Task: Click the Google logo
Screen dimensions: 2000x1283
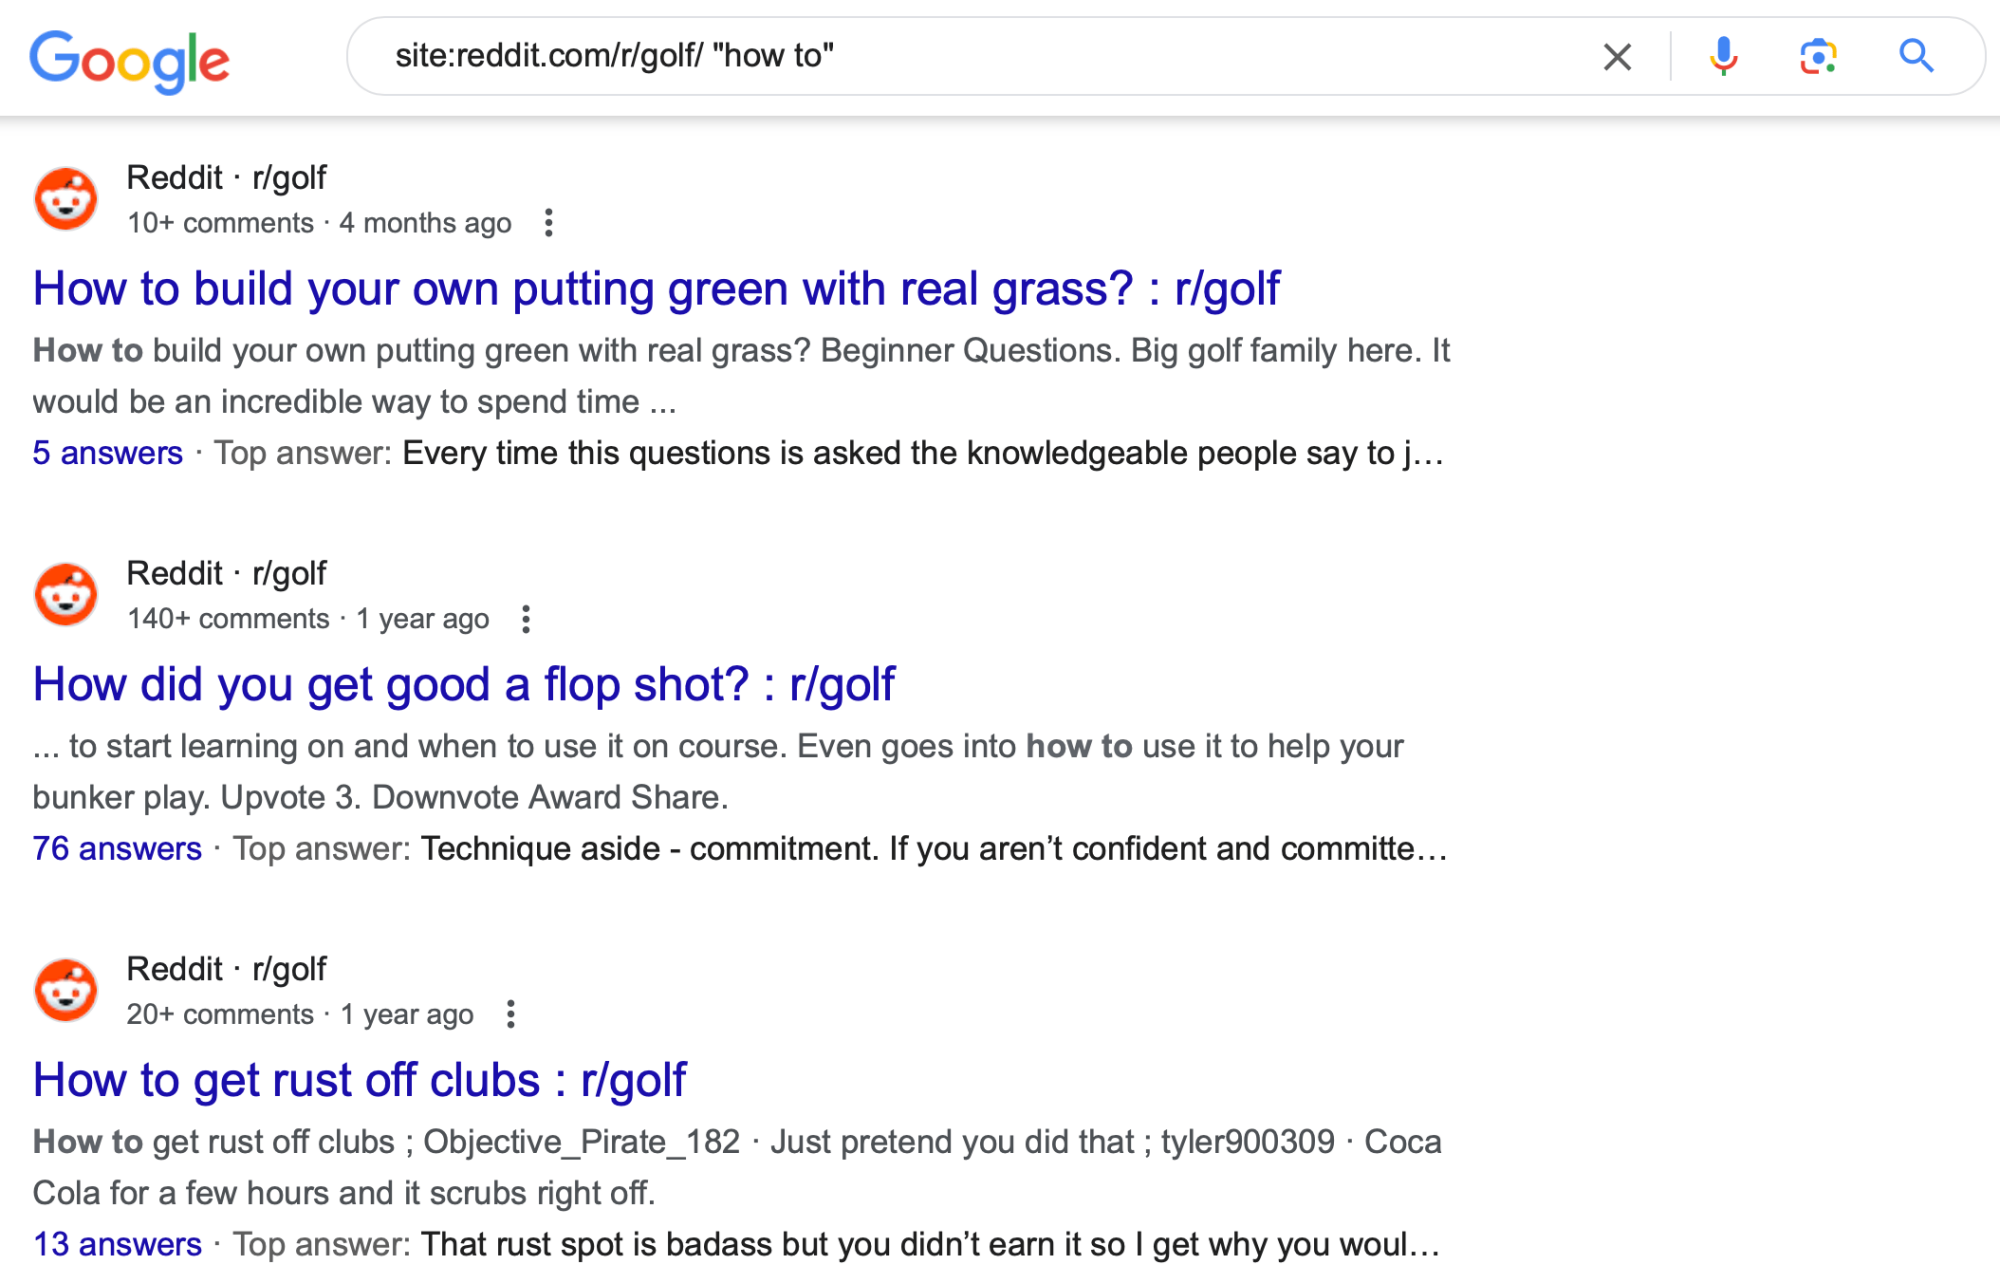Action: 130,60
